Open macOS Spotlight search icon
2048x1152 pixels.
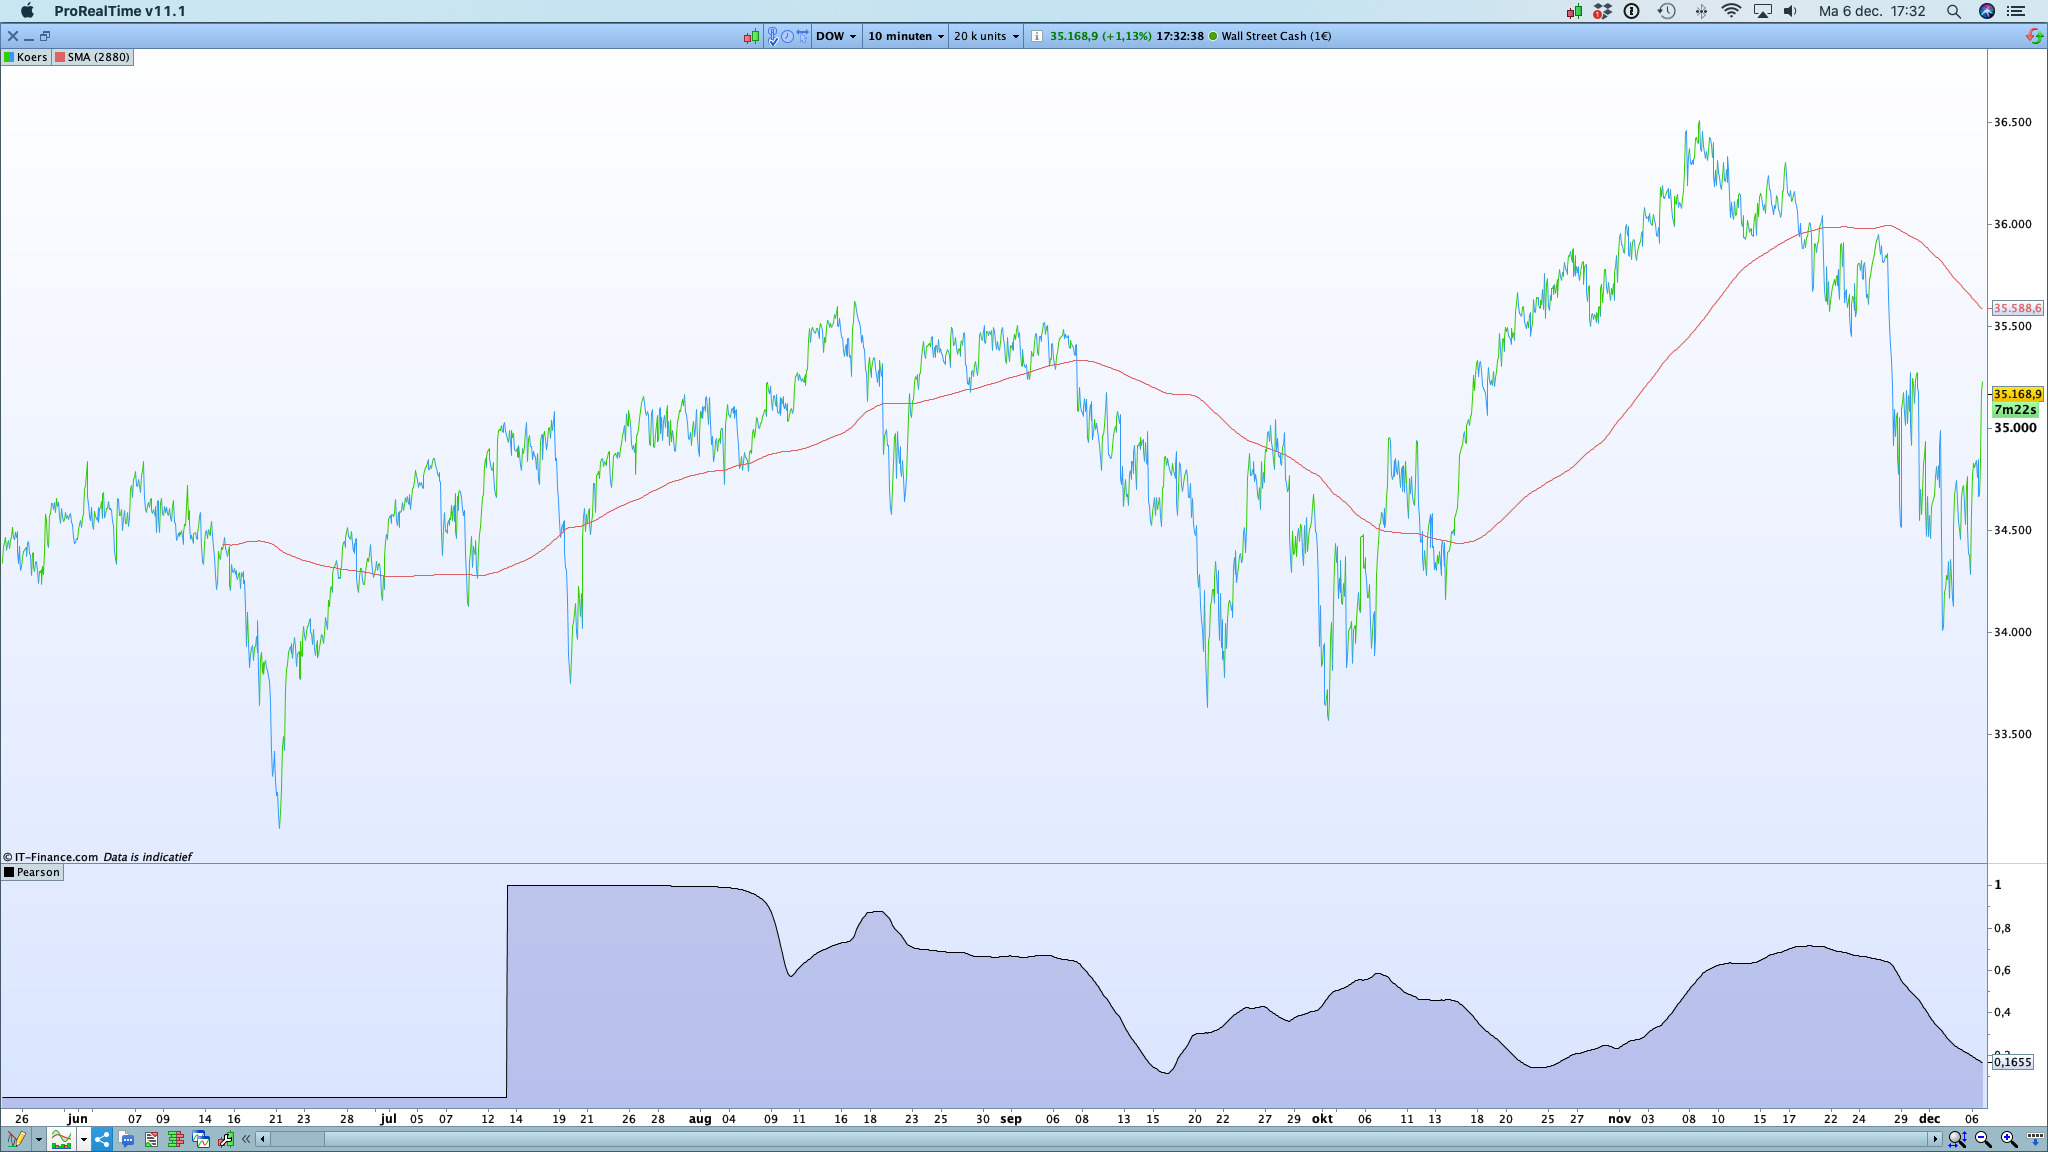tap(1953, 11)
